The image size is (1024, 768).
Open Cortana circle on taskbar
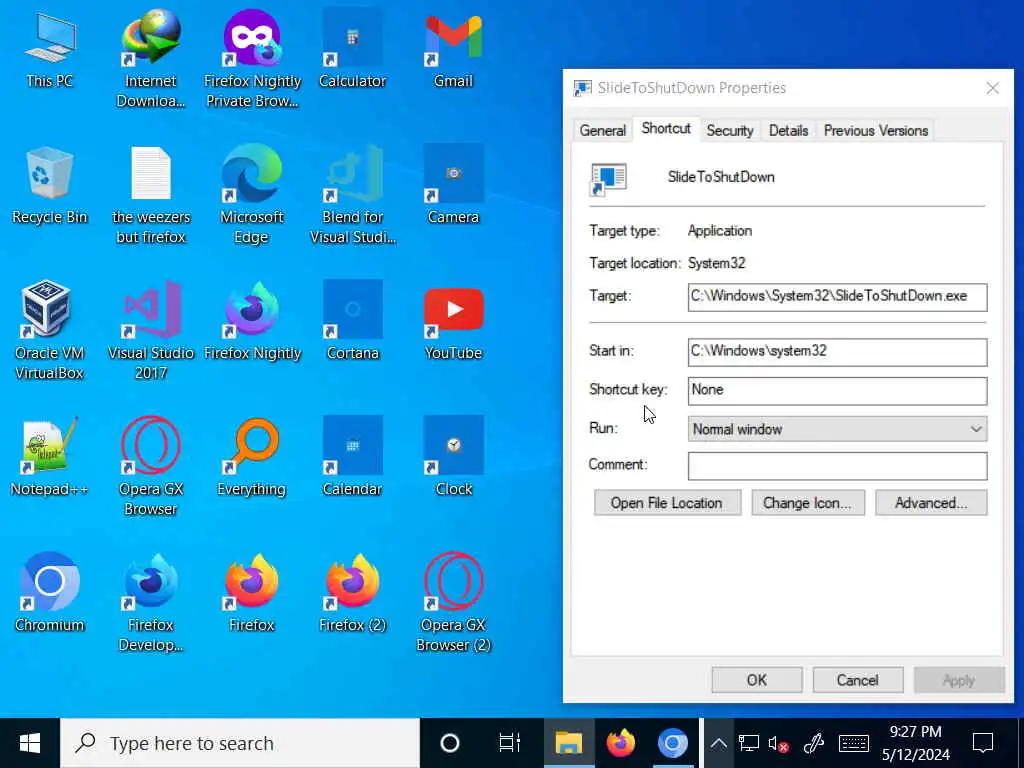point(450,743)
